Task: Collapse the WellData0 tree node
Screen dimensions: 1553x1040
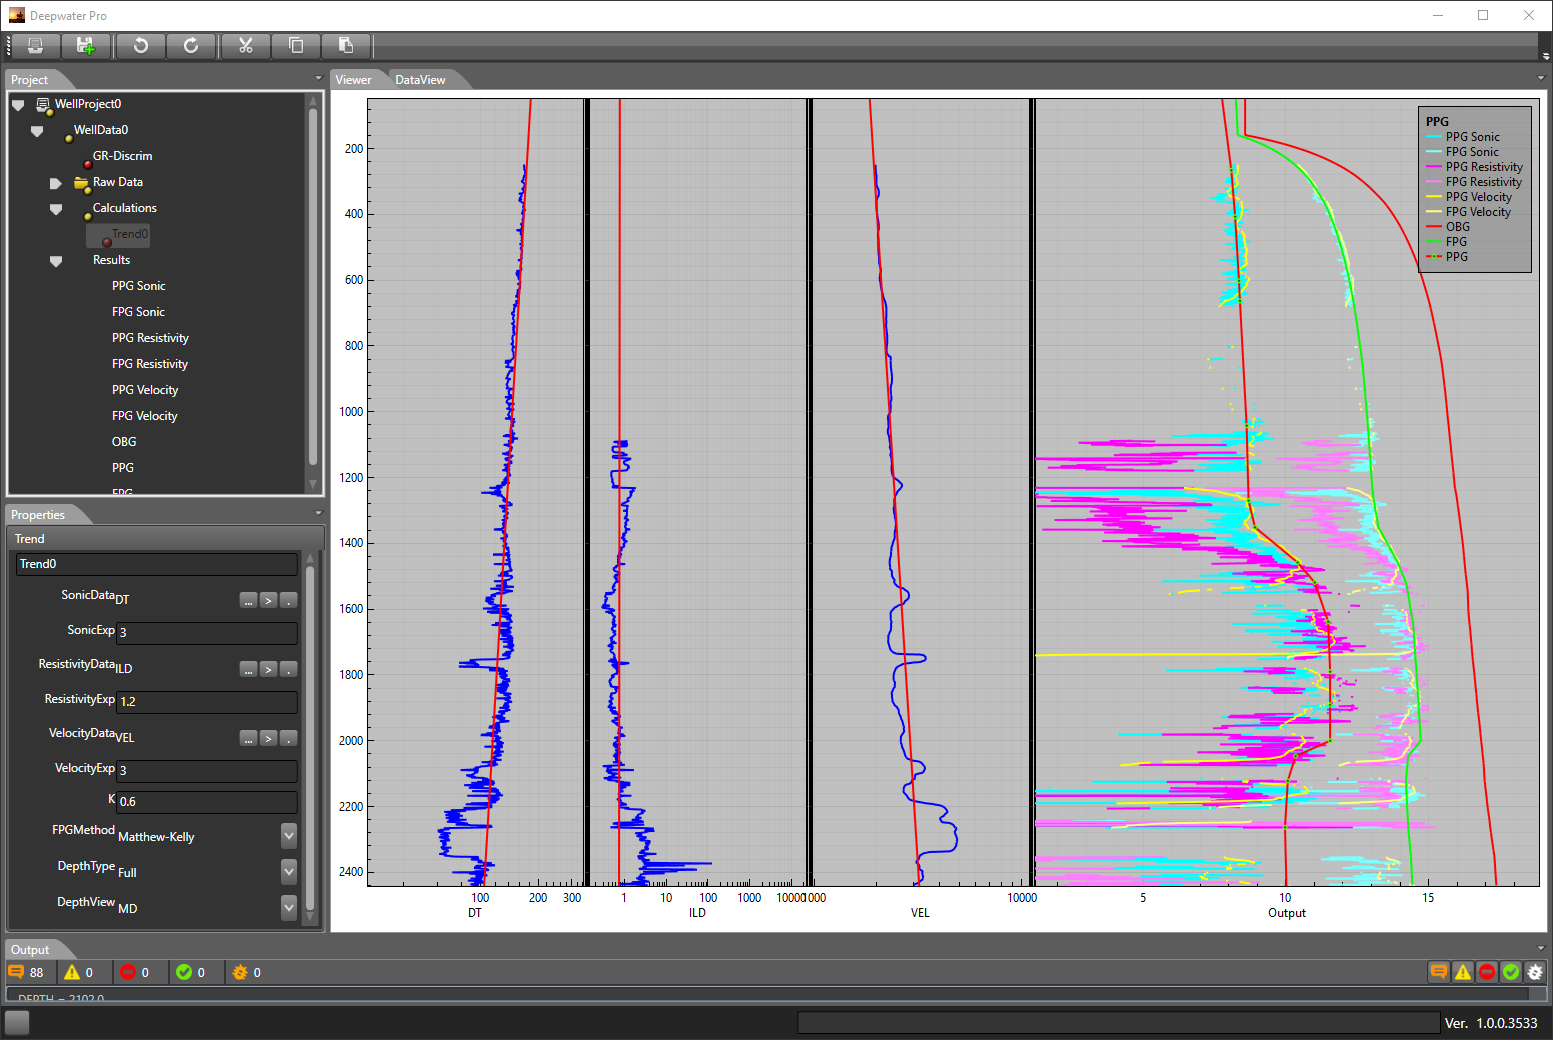Action: (x=37, y=131)
